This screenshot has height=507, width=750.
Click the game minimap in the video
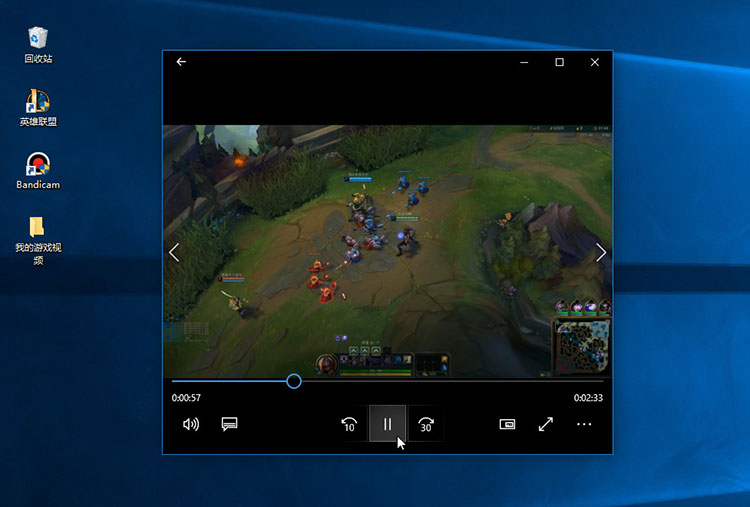click(x=582, y=346)
